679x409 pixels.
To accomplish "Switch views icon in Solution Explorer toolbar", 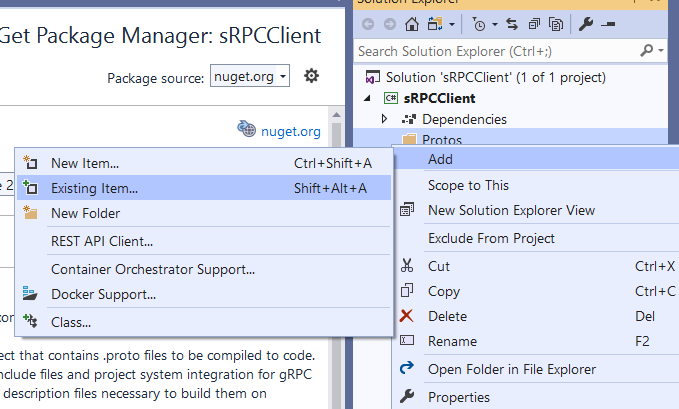I will [435, 24].
